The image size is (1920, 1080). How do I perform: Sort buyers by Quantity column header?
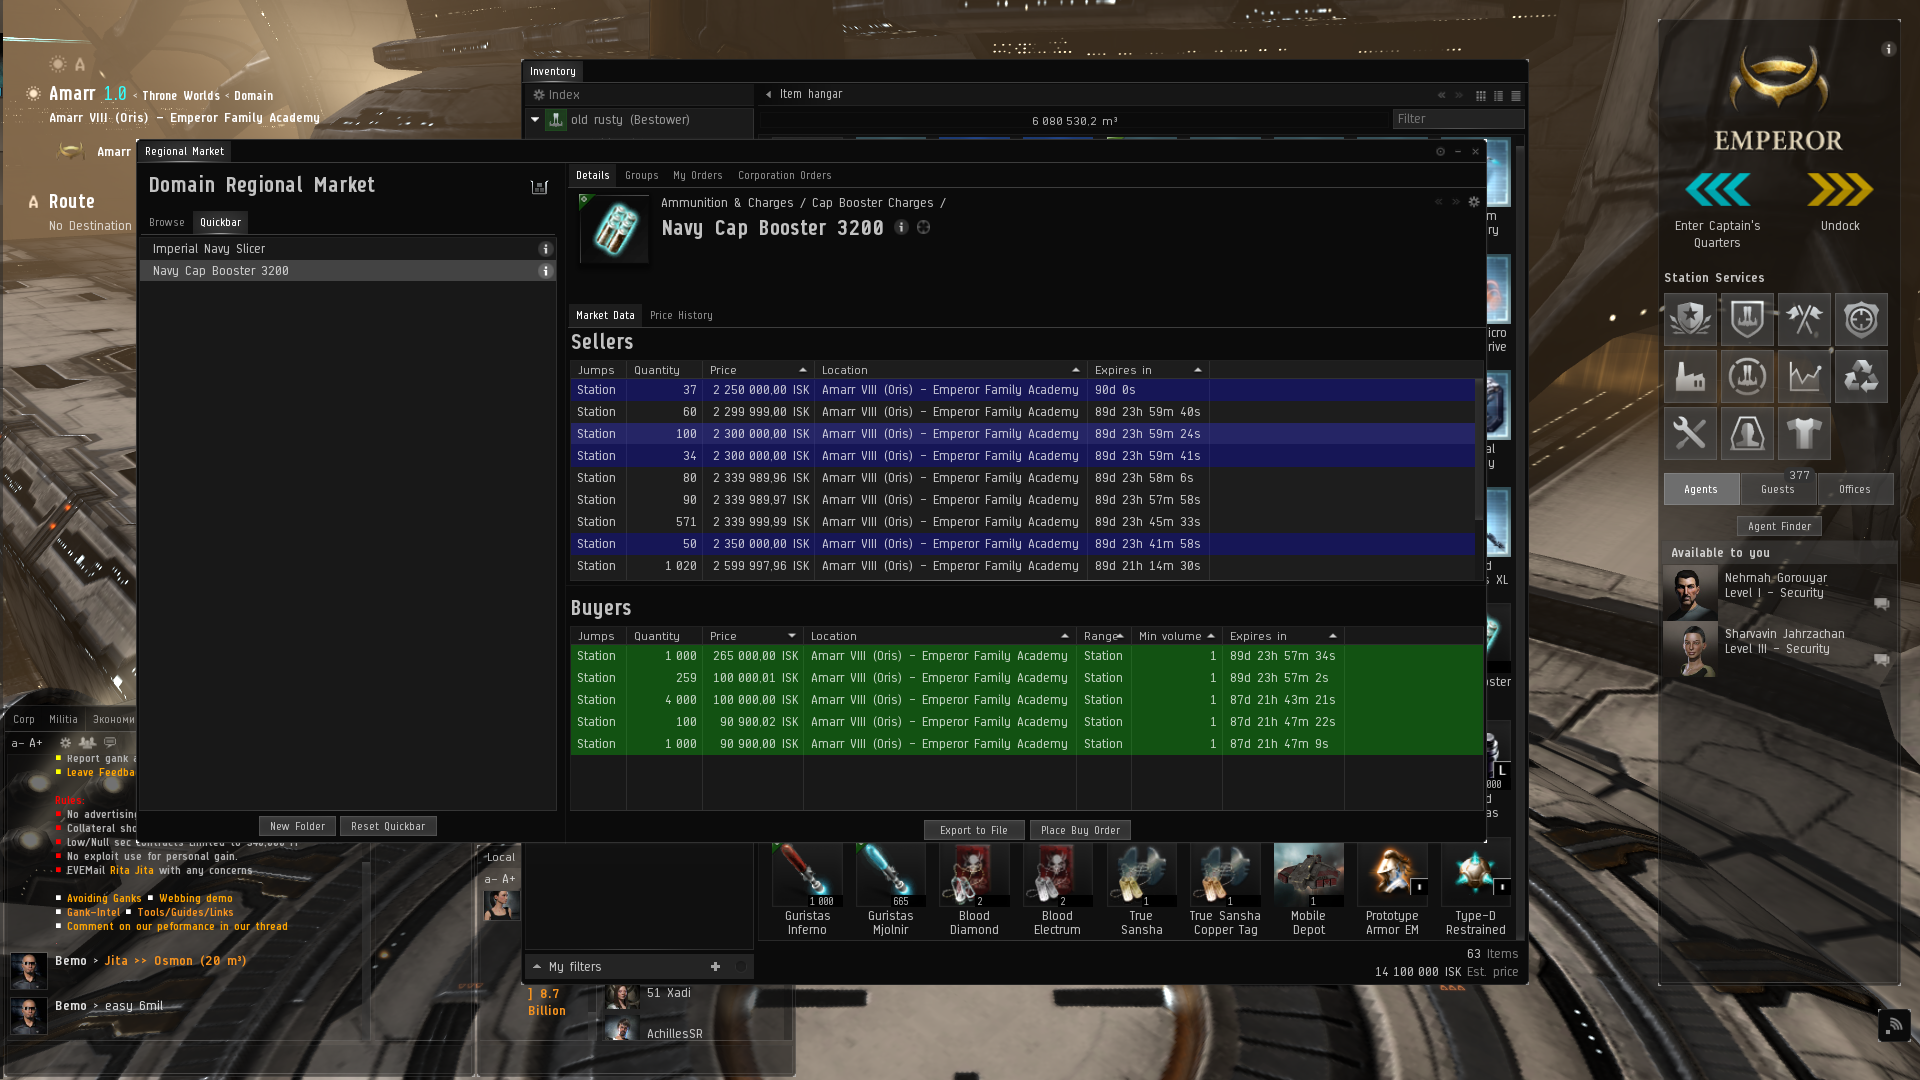[664, 636]
